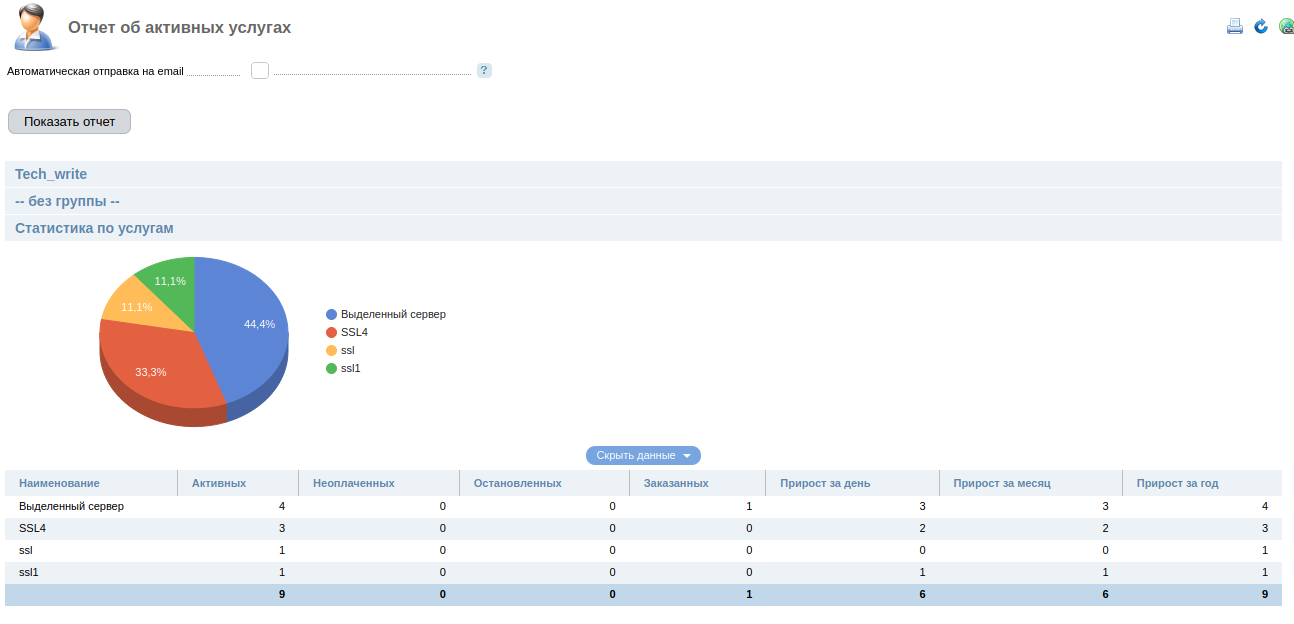Collapse the -- без группы -- header
This screenshot has height=624, width=1294.
[643, 201]
